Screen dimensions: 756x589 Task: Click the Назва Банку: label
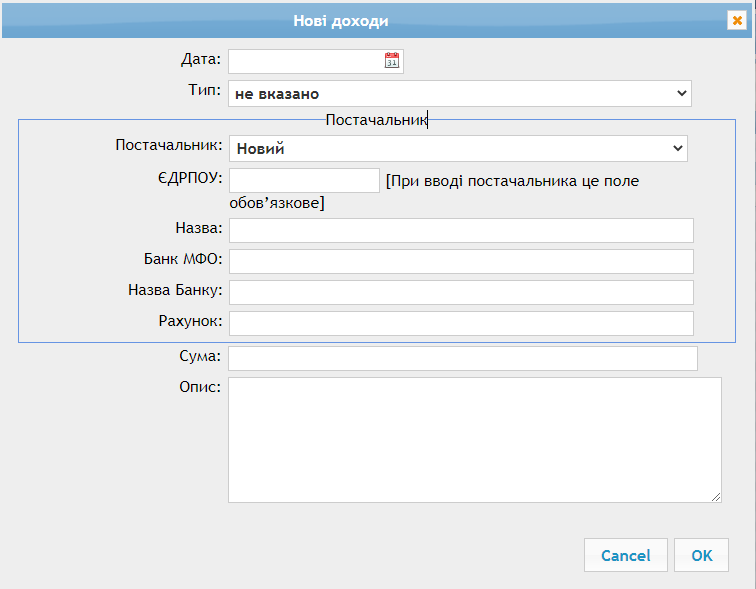(175, 290)
